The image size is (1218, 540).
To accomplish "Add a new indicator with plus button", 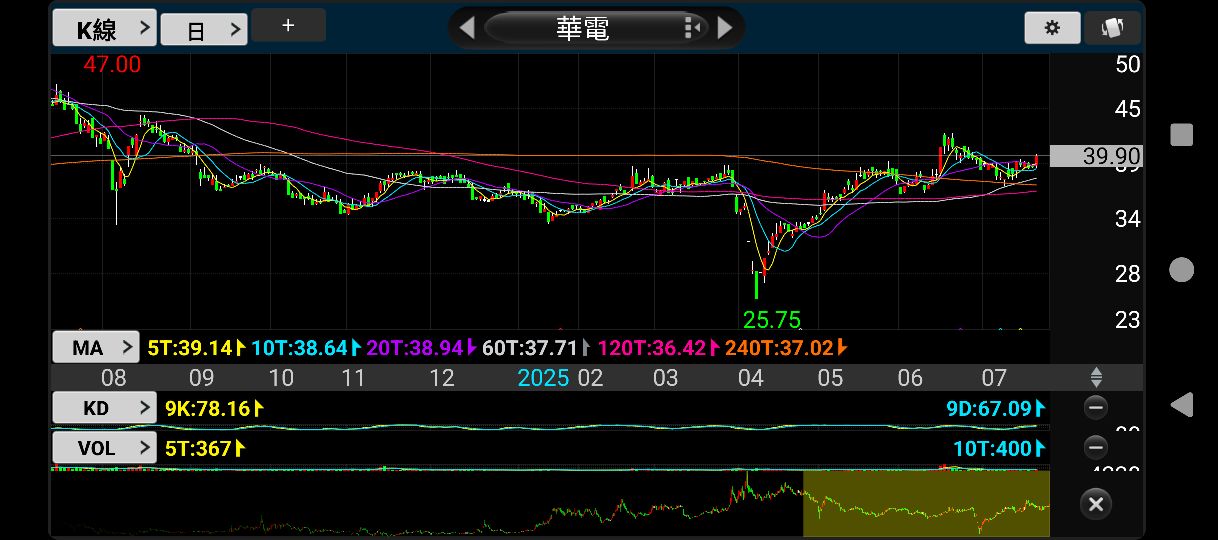I will click(288, 26).
